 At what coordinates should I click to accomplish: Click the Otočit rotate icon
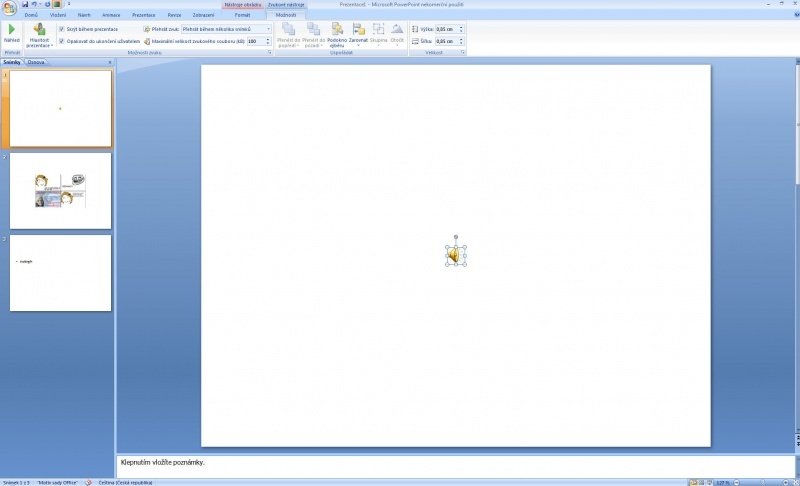[x=397, y=32]
